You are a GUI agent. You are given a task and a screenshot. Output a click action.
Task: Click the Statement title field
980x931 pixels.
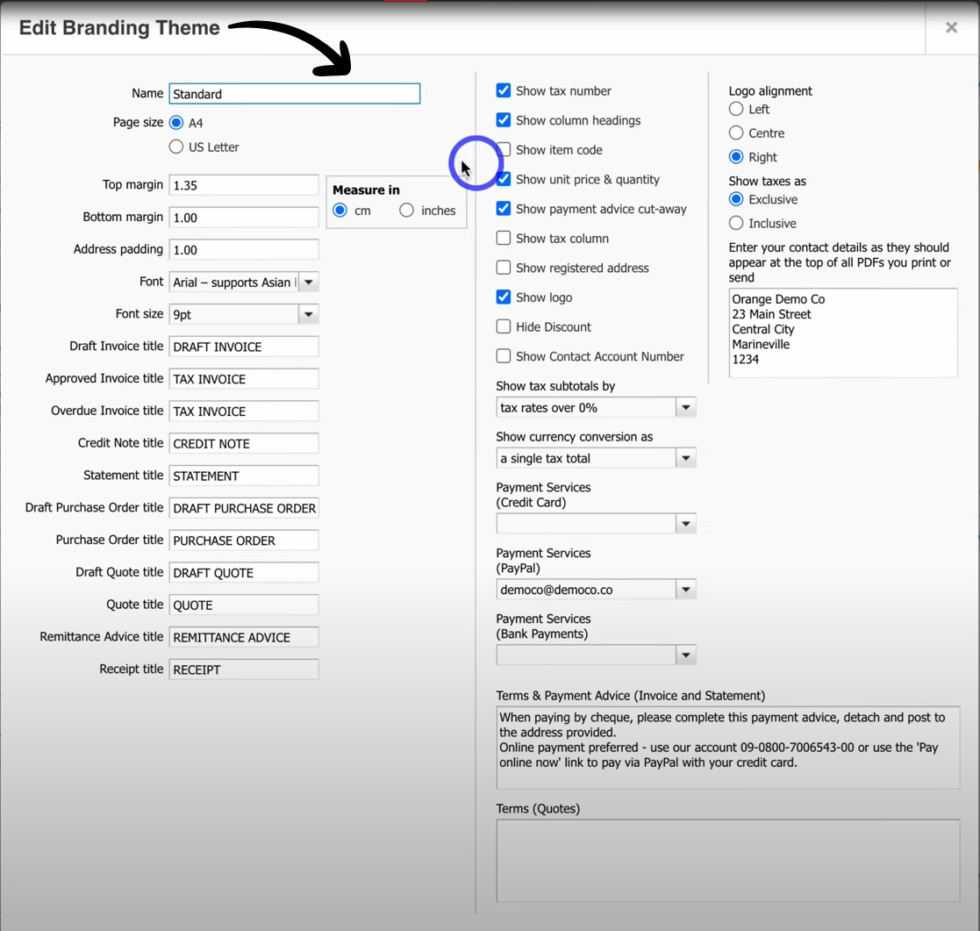click(x=243, y=475)
